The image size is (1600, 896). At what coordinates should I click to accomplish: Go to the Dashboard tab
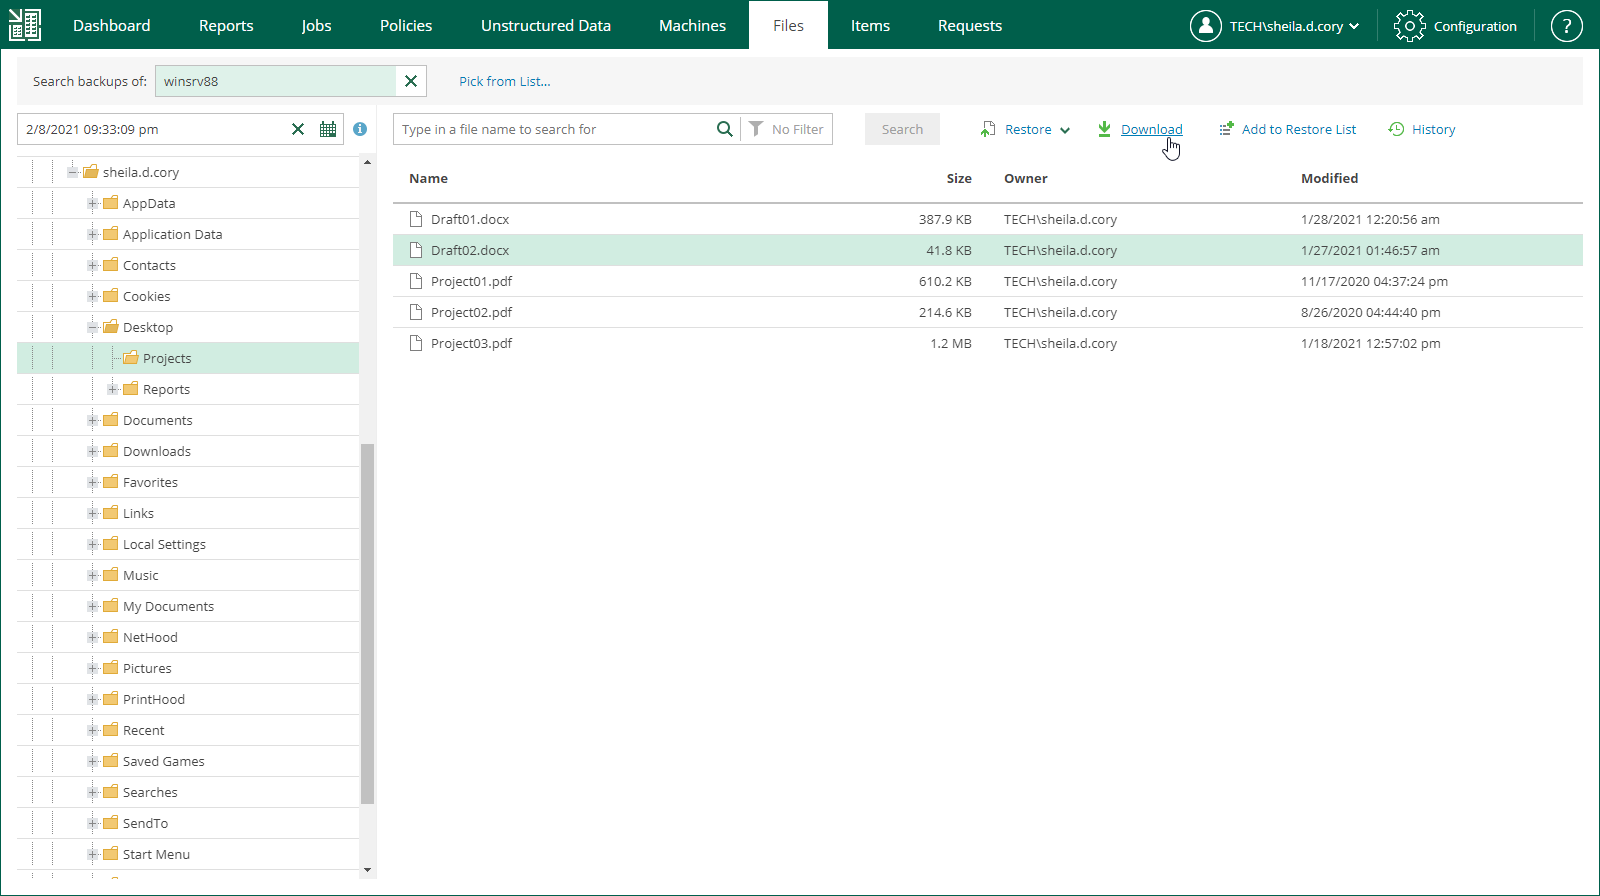(111, 26)
